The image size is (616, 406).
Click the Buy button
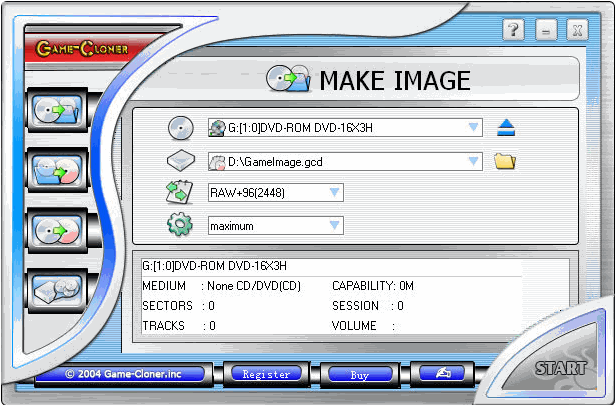point(359,375)
